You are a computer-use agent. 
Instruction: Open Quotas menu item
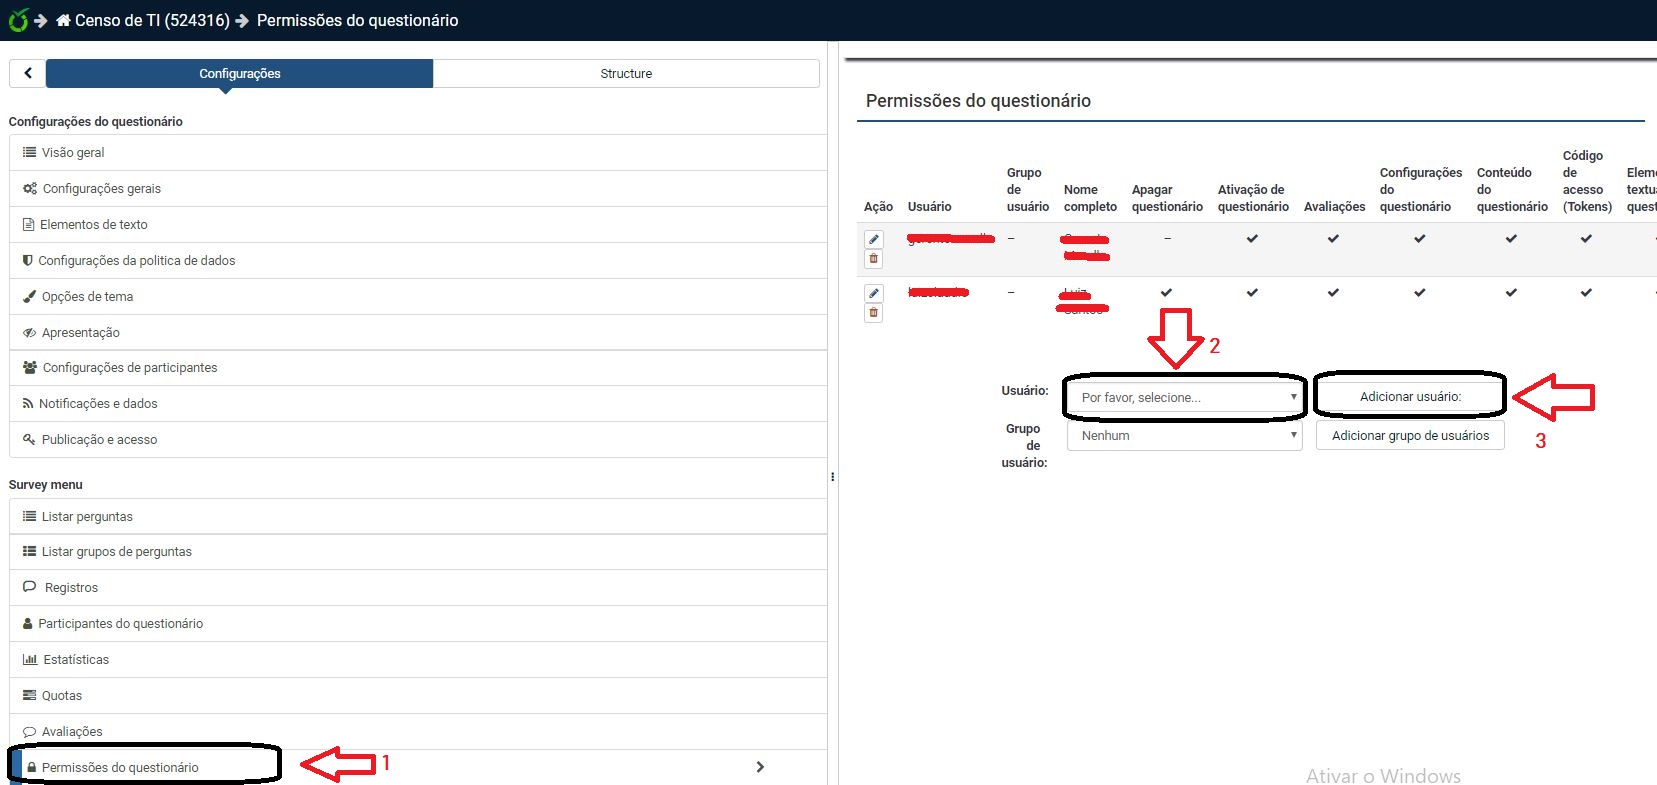click(x=418, y=695)
